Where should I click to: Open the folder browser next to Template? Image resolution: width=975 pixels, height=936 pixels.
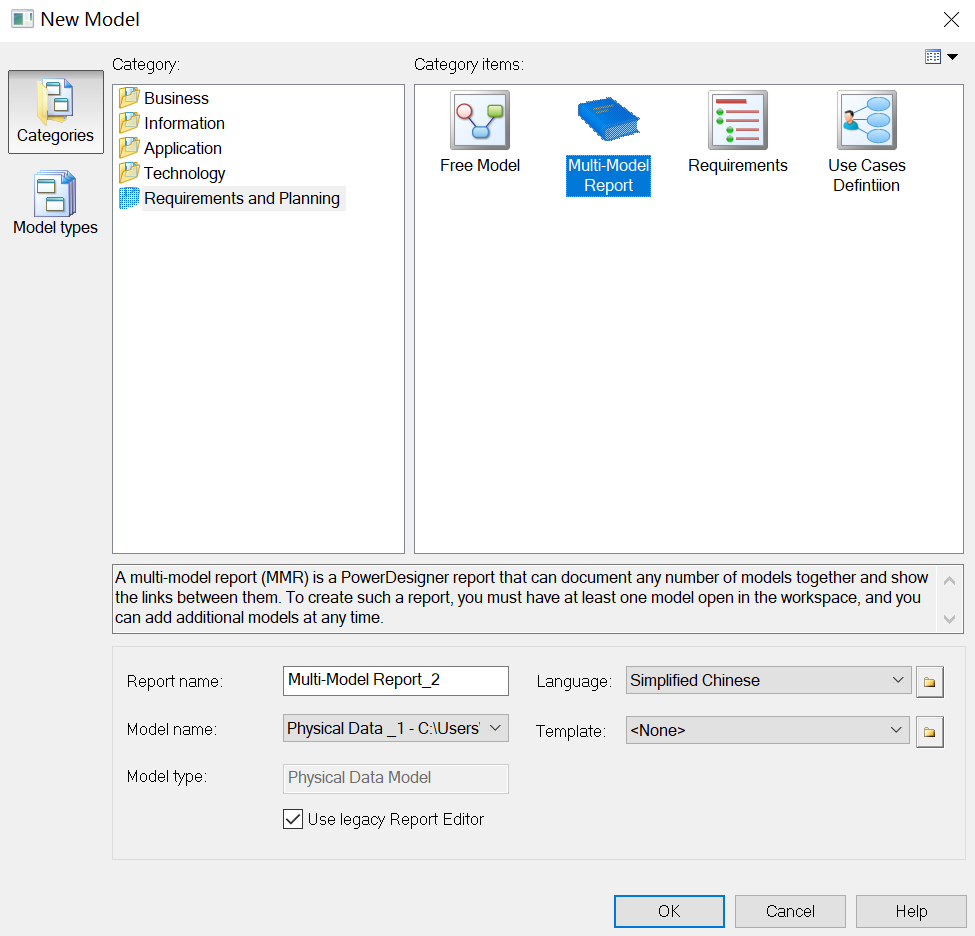tap(929, 731)
